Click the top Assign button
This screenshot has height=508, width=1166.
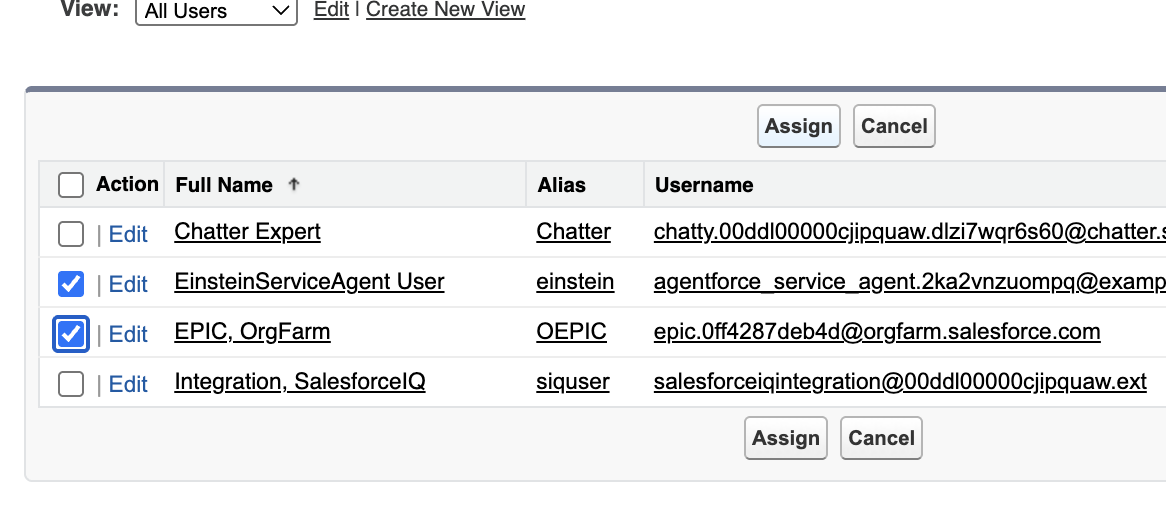point(798,126)
